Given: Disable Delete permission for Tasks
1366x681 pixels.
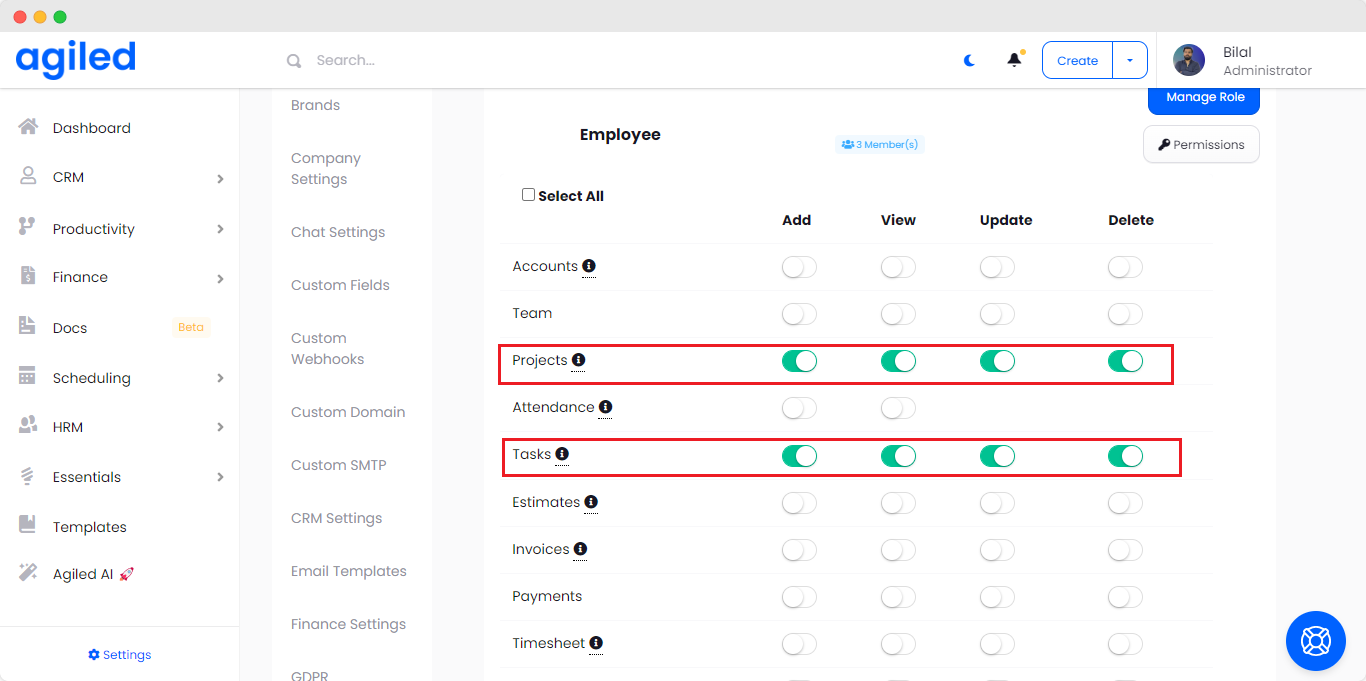Looking at the screenshot, I should (1125, 456).
